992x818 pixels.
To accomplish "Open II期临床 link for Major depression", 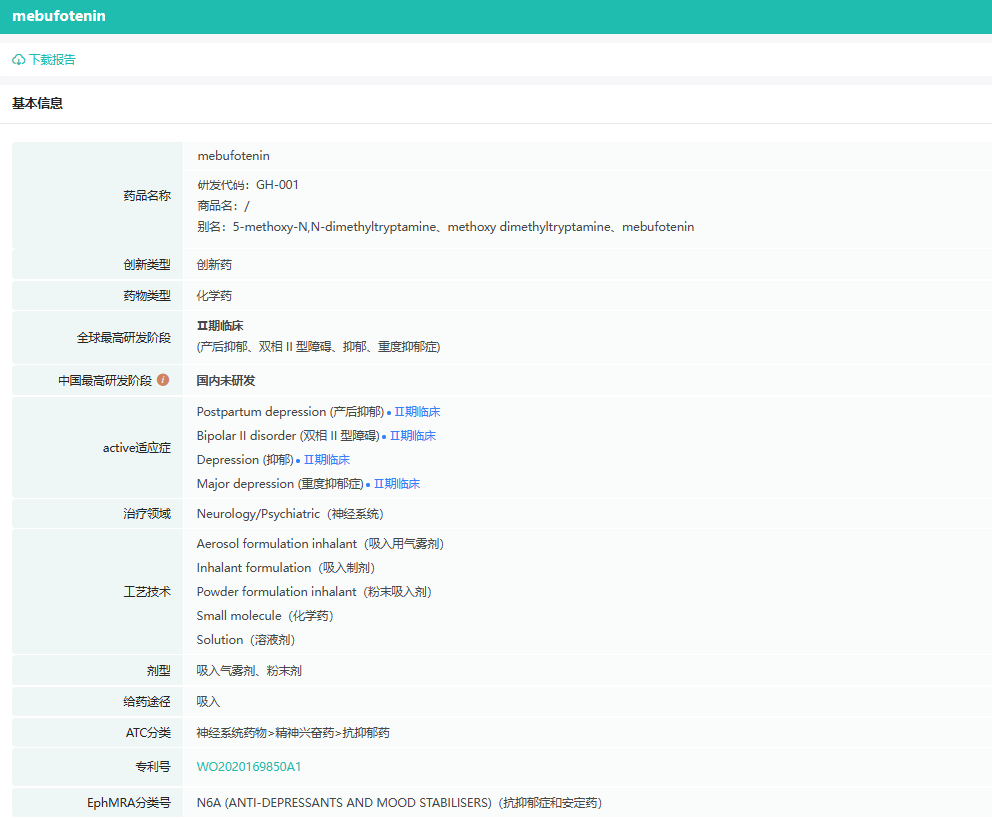I will click(x=396, y=484).
